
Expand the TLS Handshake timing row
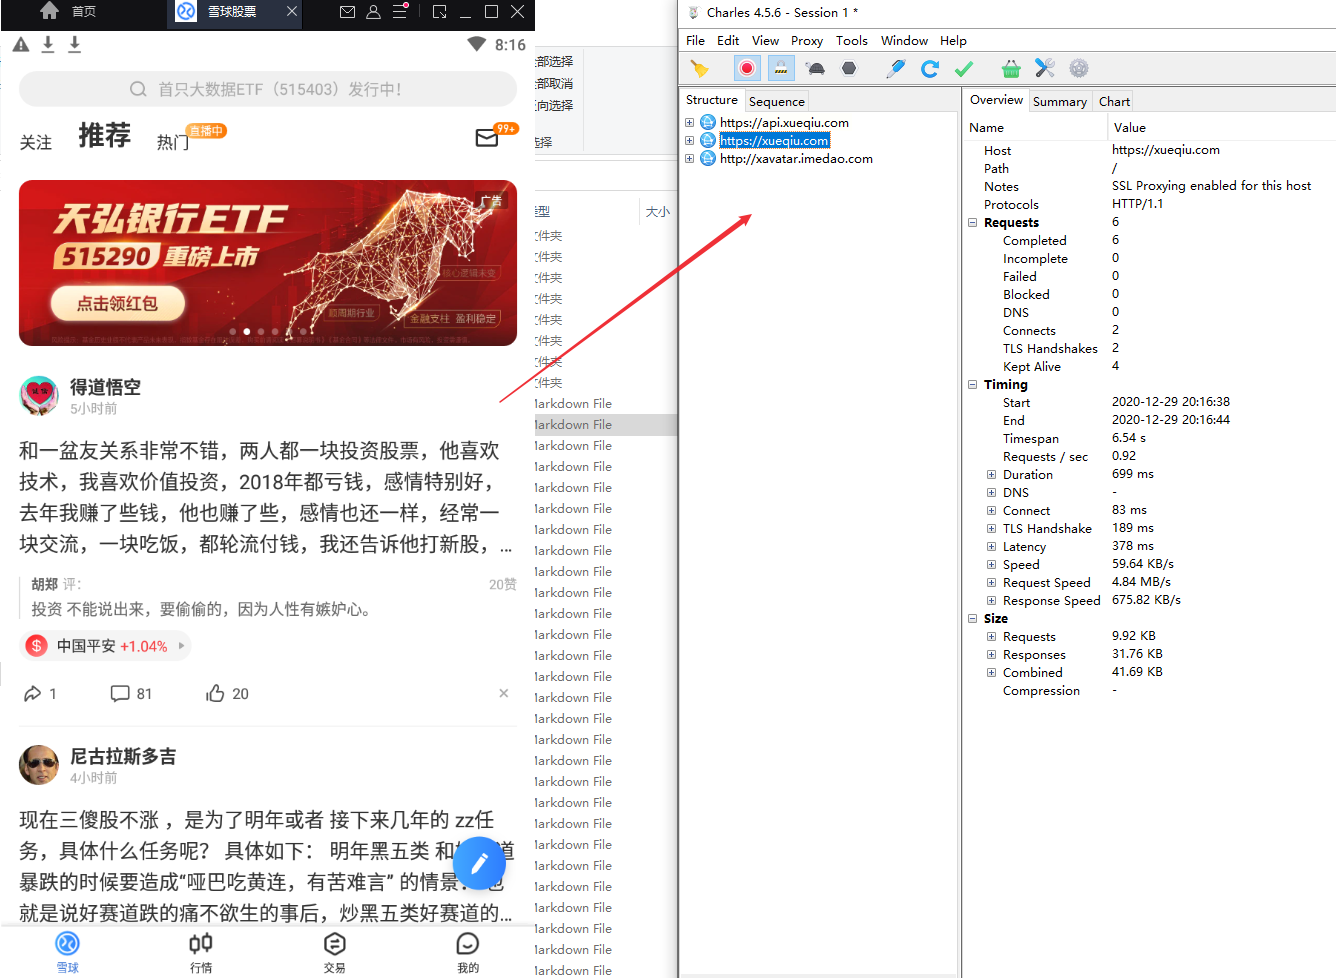(991, 528)
